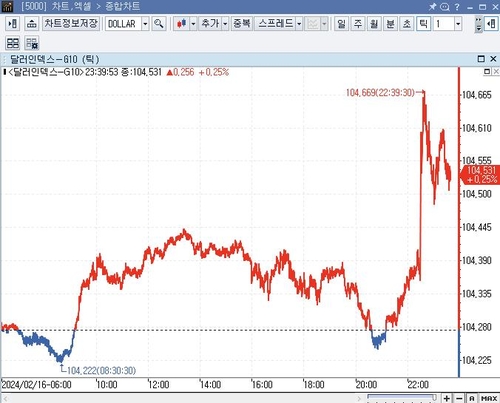
Task: Open the 추가 dropdown arrow
Action: coord(225,24)
